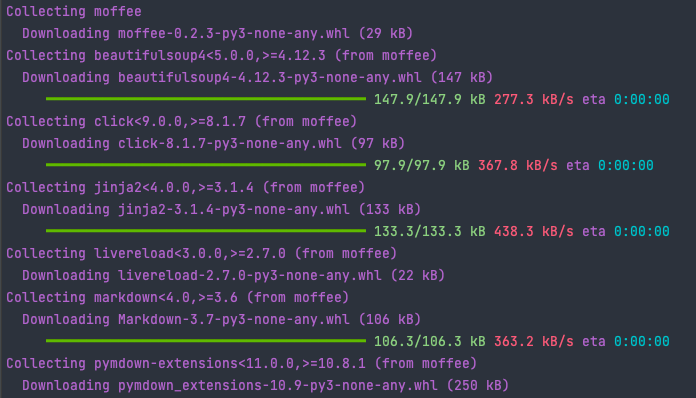The height and width of the screenshot is (398, 696).
Task: Click the livereload-2.7.0 wheel filename
Action: (249, 276)
